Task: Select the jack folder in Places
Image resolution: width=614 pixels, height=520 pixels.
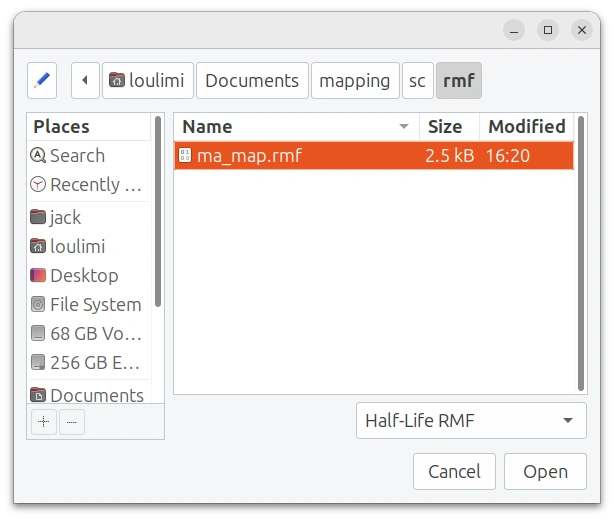Action: 89,217
